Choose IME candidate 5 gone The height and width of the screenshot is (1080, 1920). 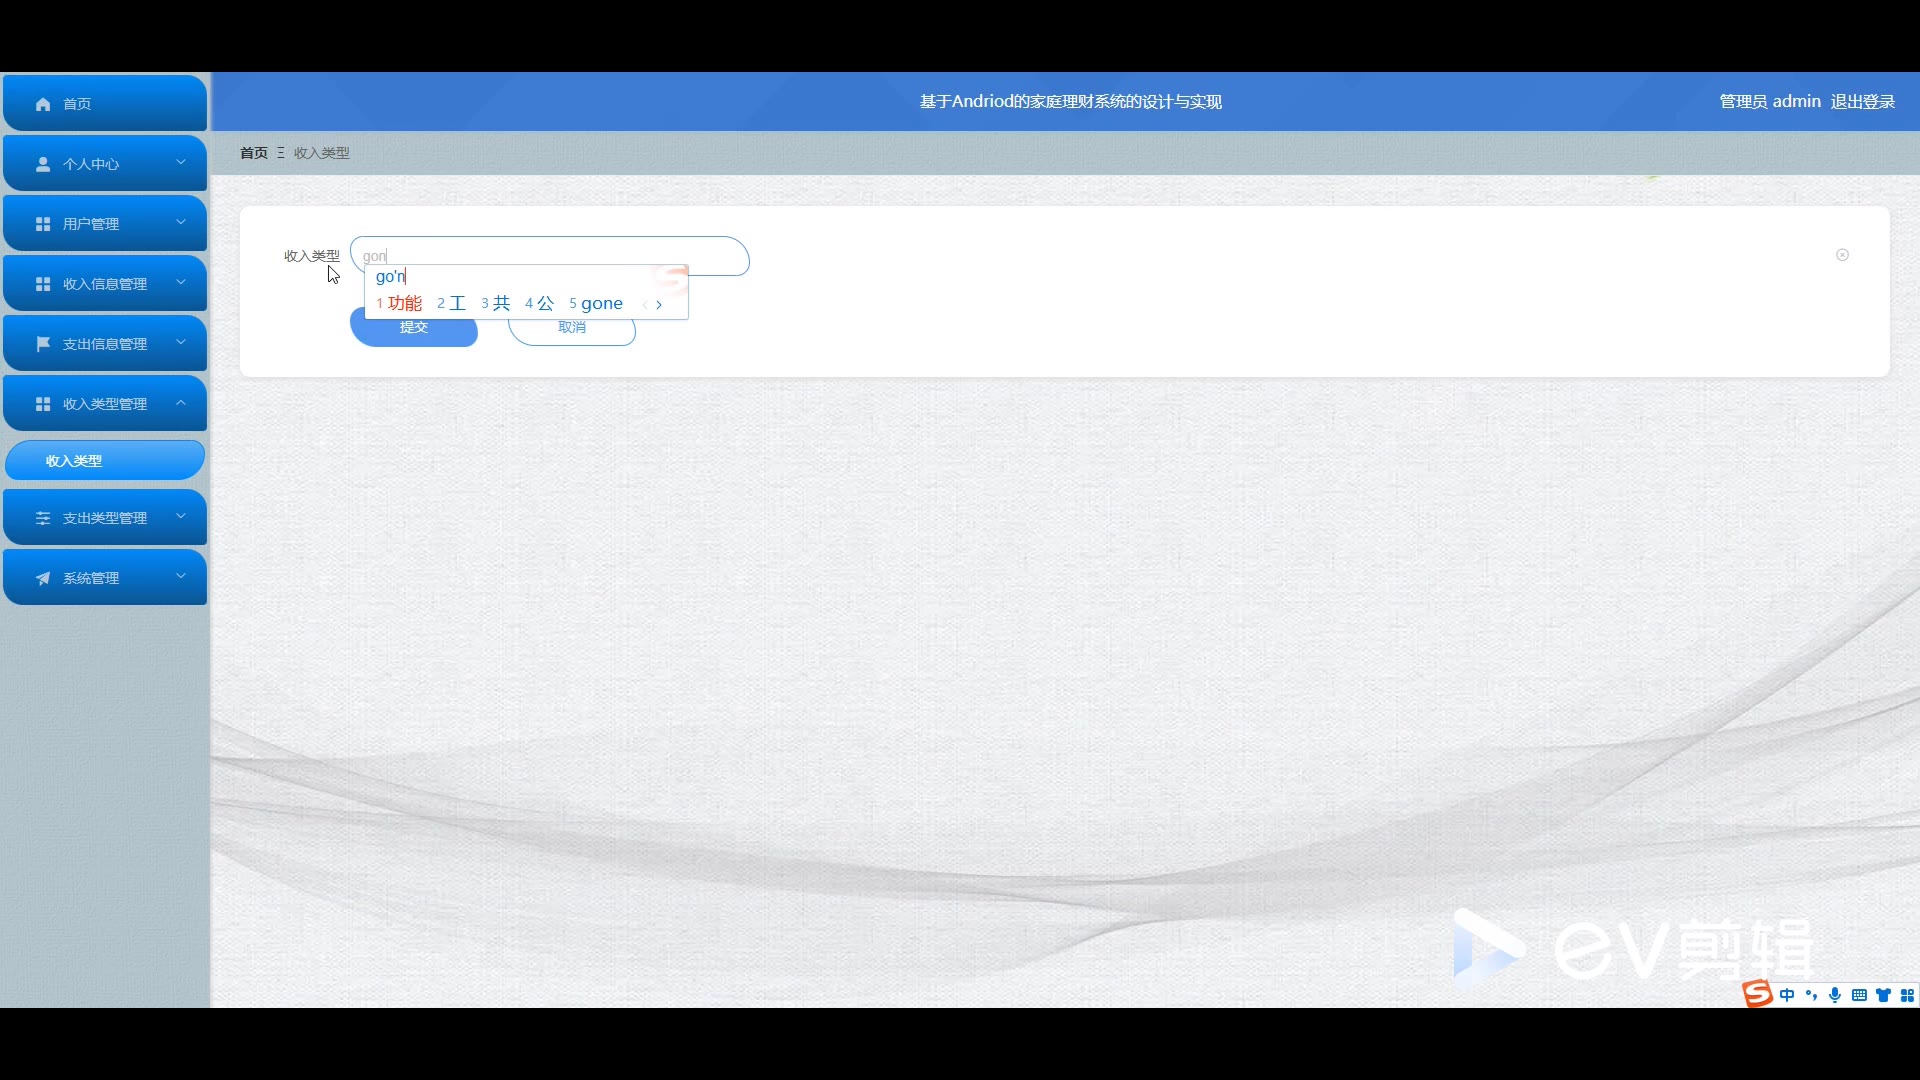click(x=596, y=303)
